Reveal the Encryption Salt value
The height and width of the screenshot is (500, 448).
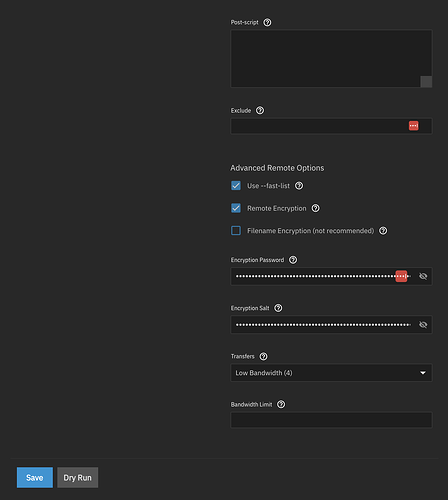point(423,325)
